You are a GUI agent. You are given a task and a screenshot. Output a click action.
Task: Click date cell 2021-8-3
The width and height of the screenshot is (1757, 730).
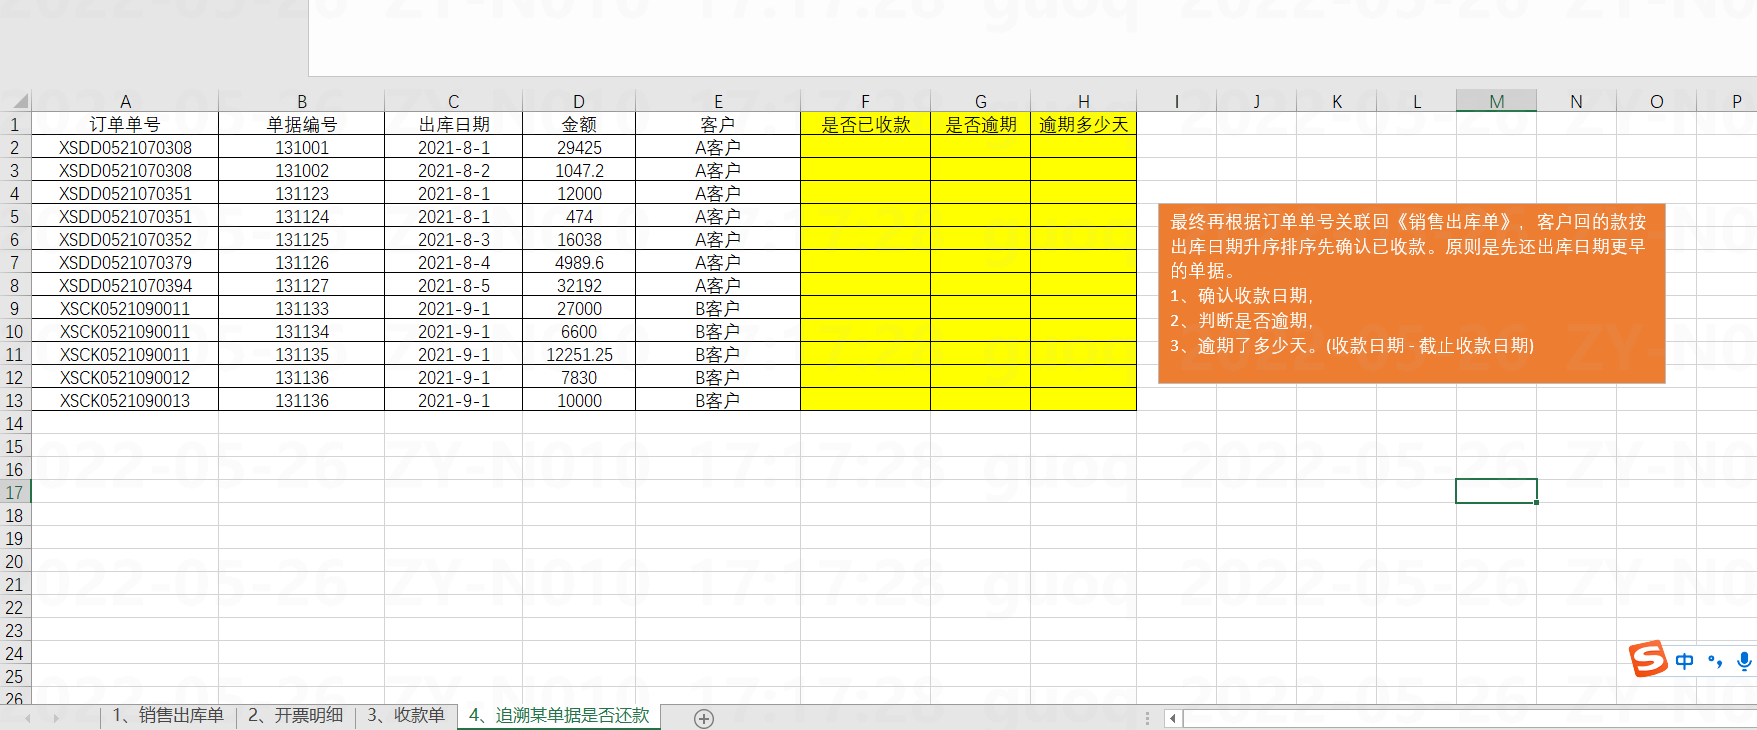pos(453,239)
